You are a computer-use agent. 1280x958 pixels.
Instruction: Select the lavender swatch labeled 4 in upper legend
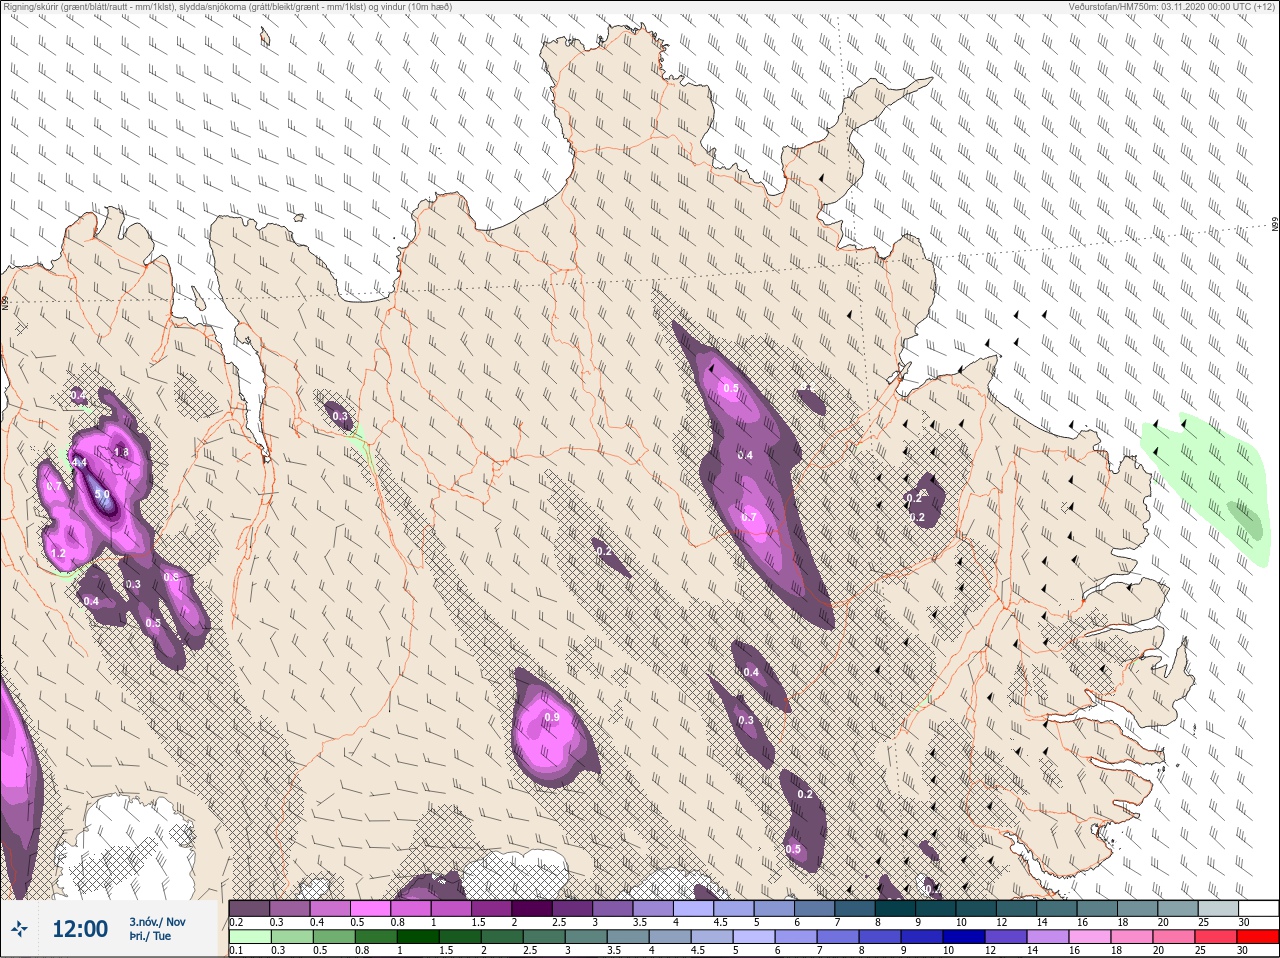[692, 908]
